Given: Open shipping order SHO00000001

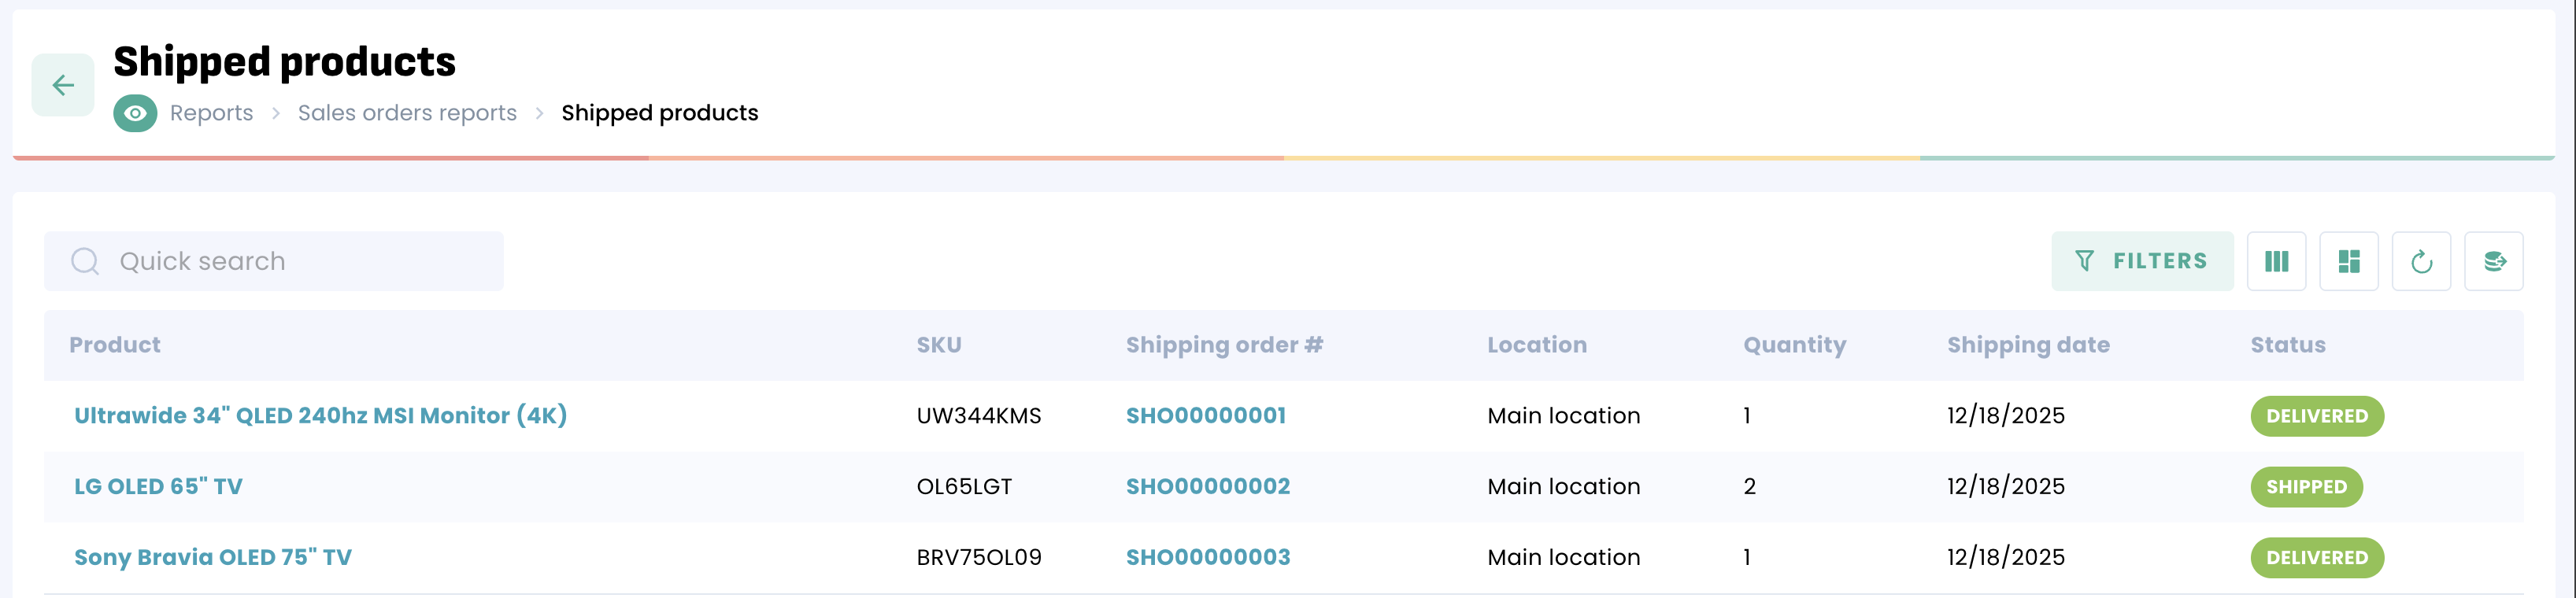Looking at the screenshot, I should point(1205,416).
